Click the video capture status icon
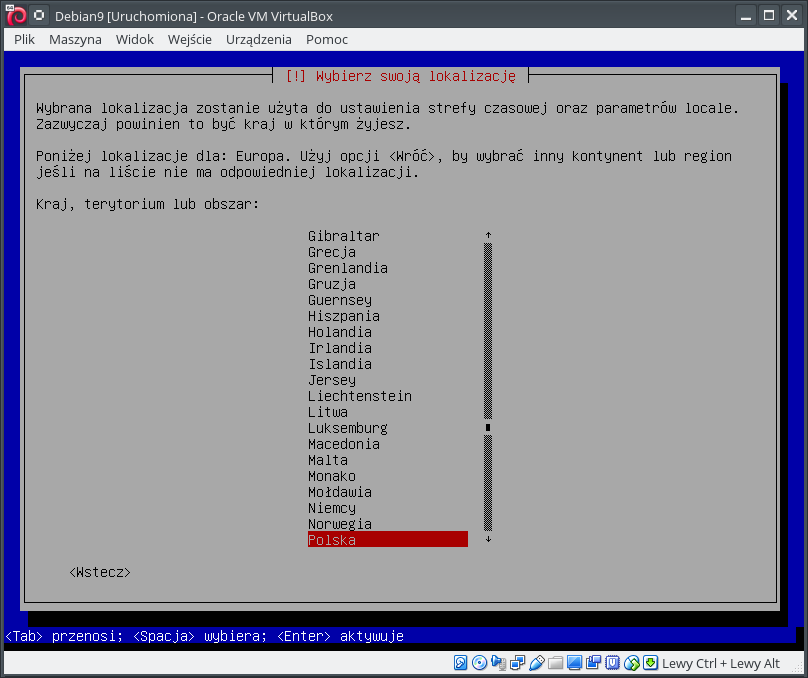 593,663
